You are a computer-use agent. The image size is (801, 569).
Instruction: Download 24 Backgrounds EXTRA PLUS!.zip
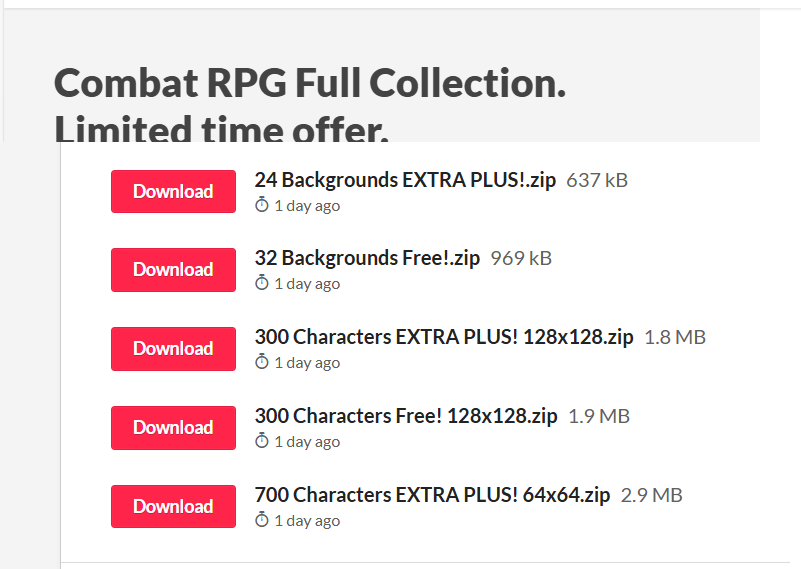(173, 191)
